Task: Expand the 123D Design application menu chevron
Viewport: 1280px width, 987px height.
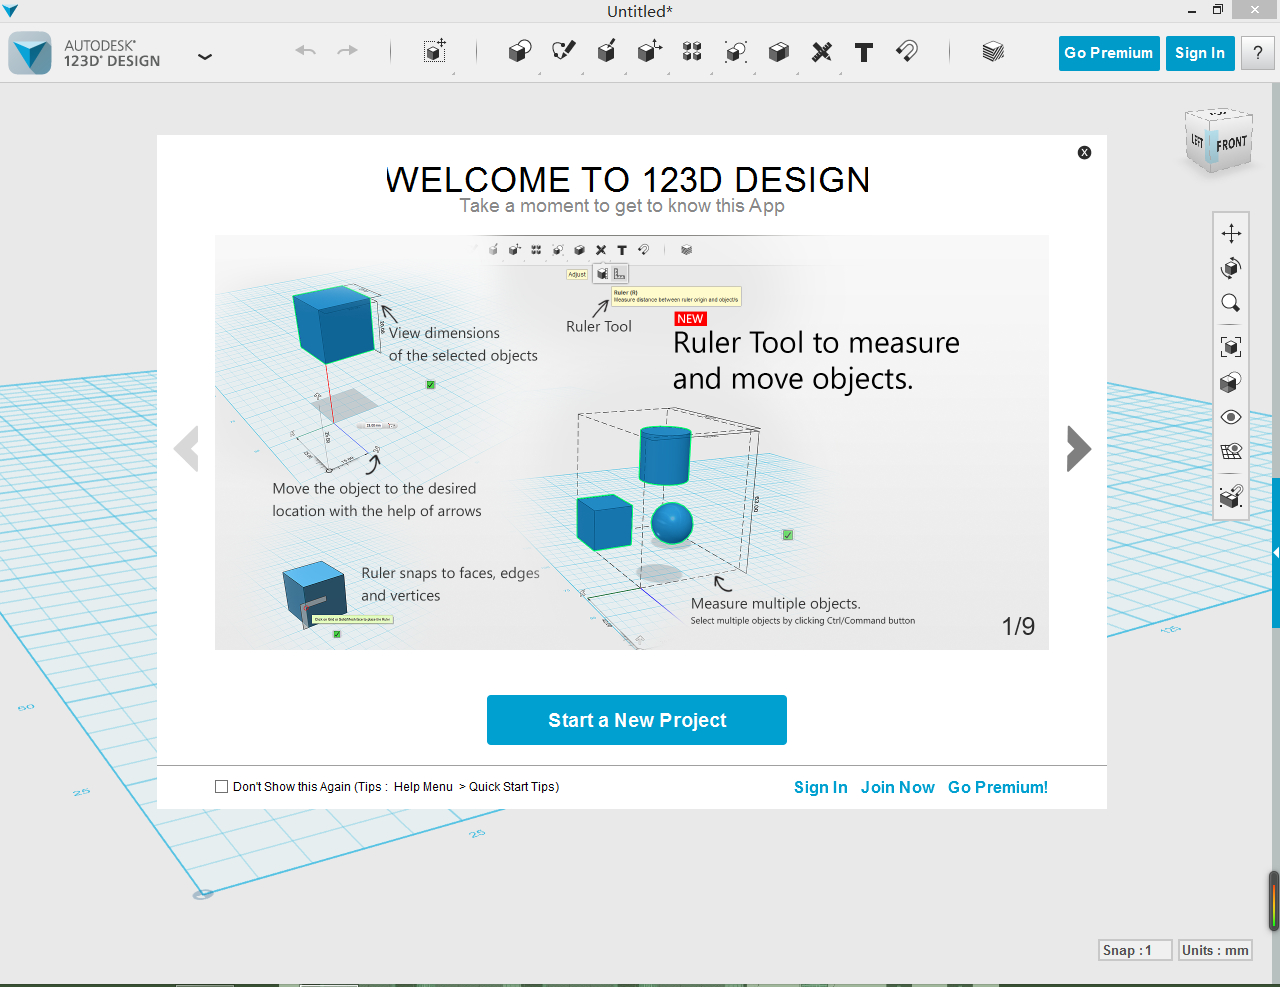Action: click(x=205, y=57)
